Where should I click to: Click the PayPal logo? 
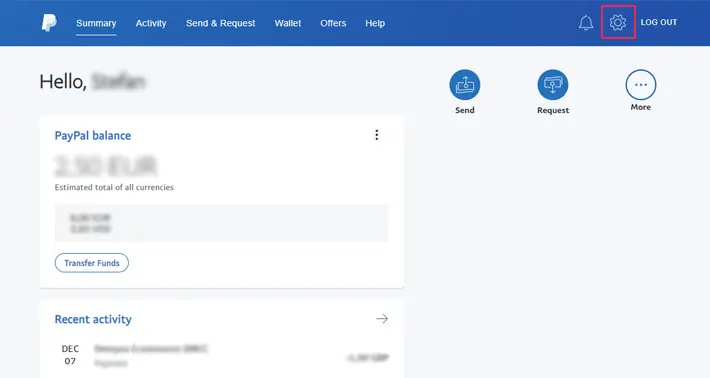coord(49,23)
